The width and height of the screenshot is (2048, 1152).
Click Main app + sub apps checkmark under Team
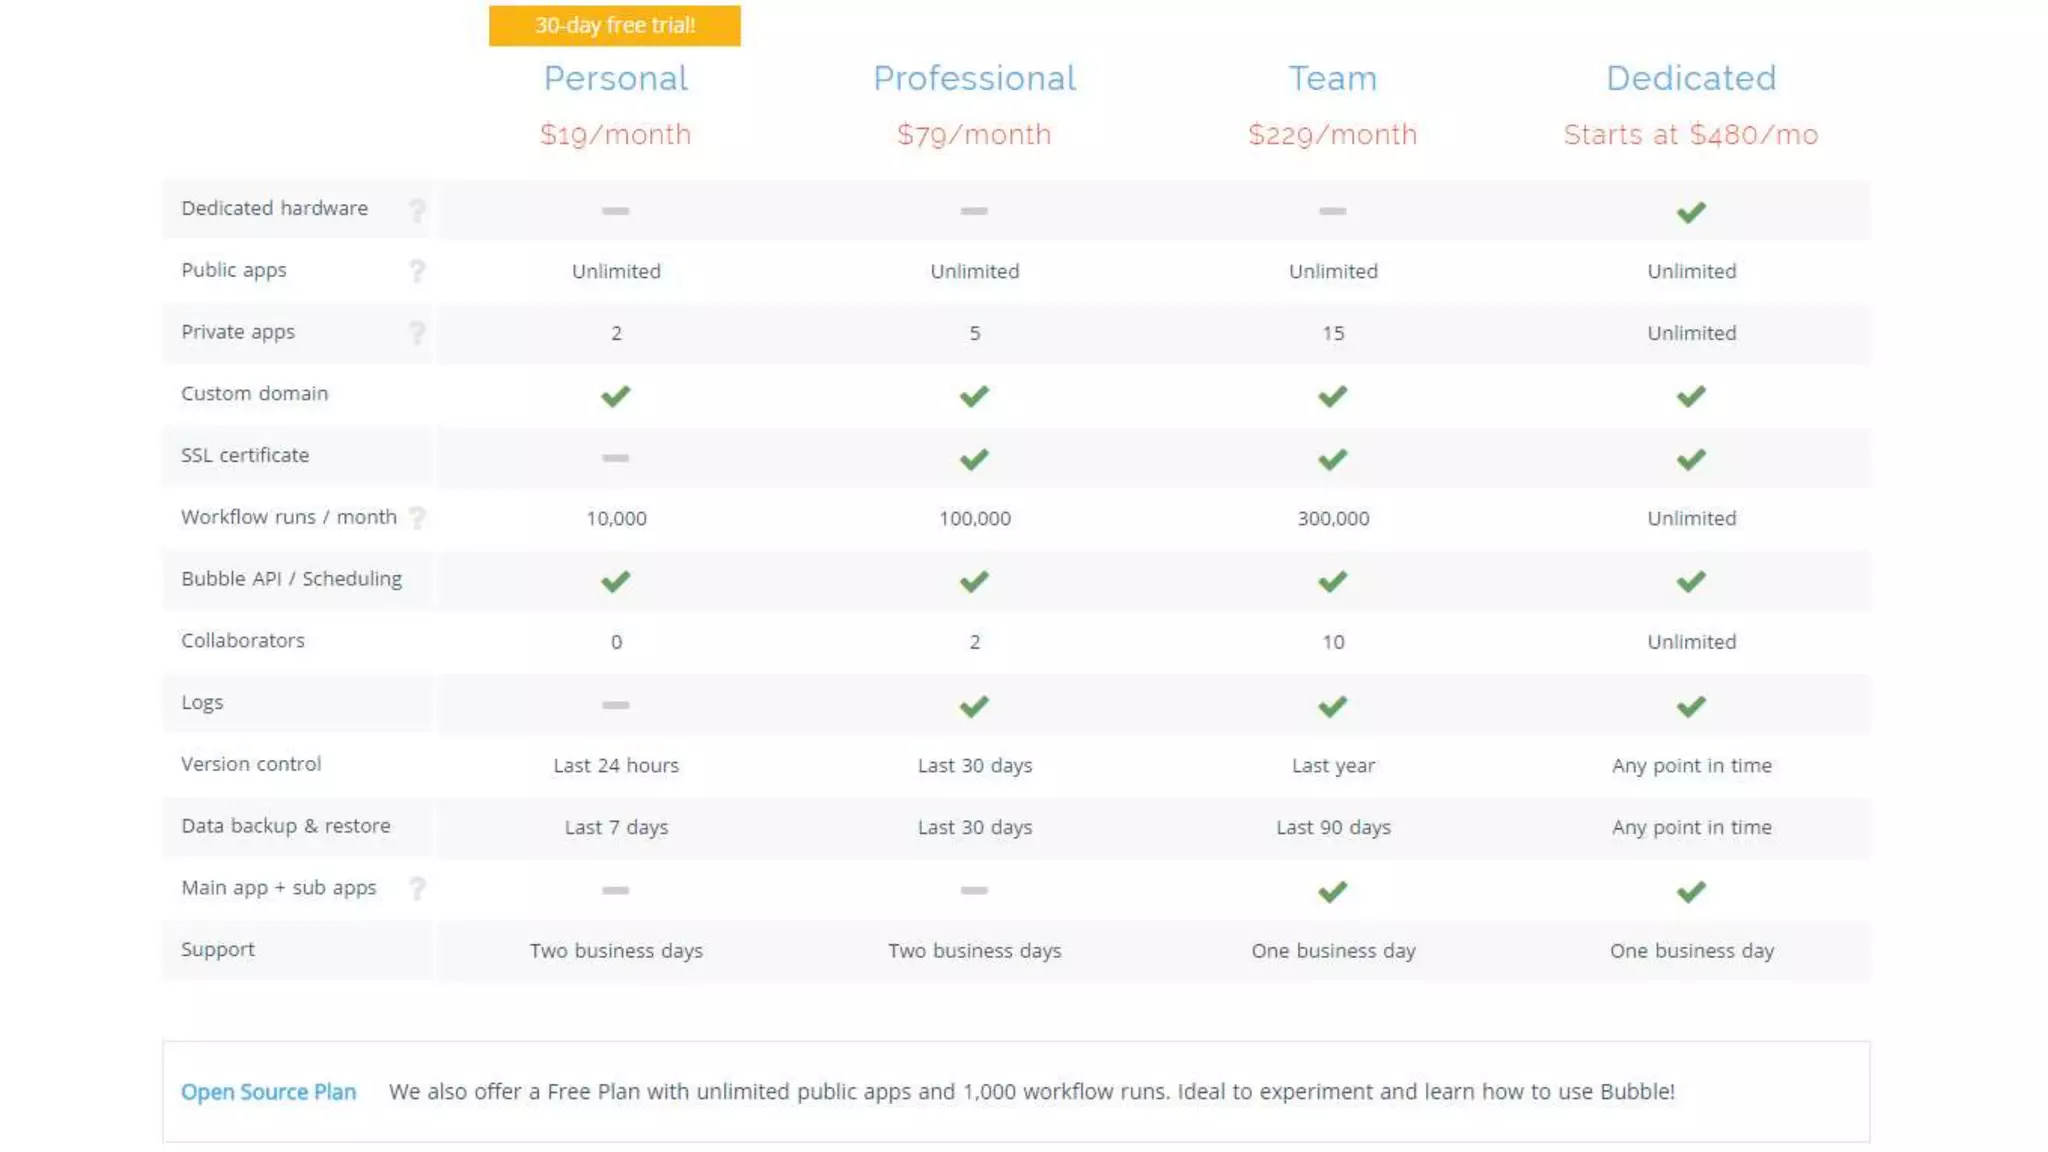[x=1332, y=891]
